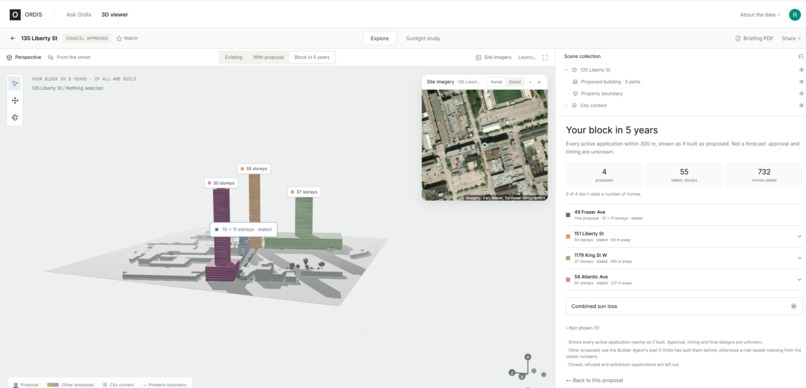Image resolution: width=806 pixels, height=388 pixels.
Task: Click the orange swatch for 151 Liberty St
Action: click(x=567, y=237)
